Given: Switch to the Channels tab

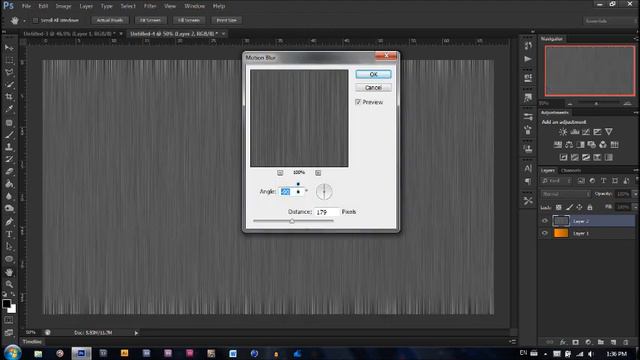Looking at the screenshot, I should click(x=571, y=170).
